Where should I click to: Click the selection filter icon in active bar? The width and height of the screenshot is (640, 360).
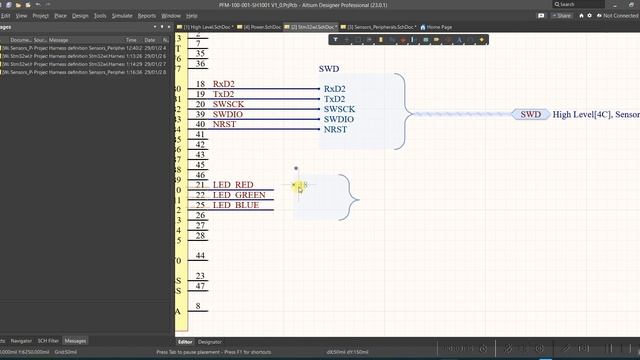(x=335, y=40)
